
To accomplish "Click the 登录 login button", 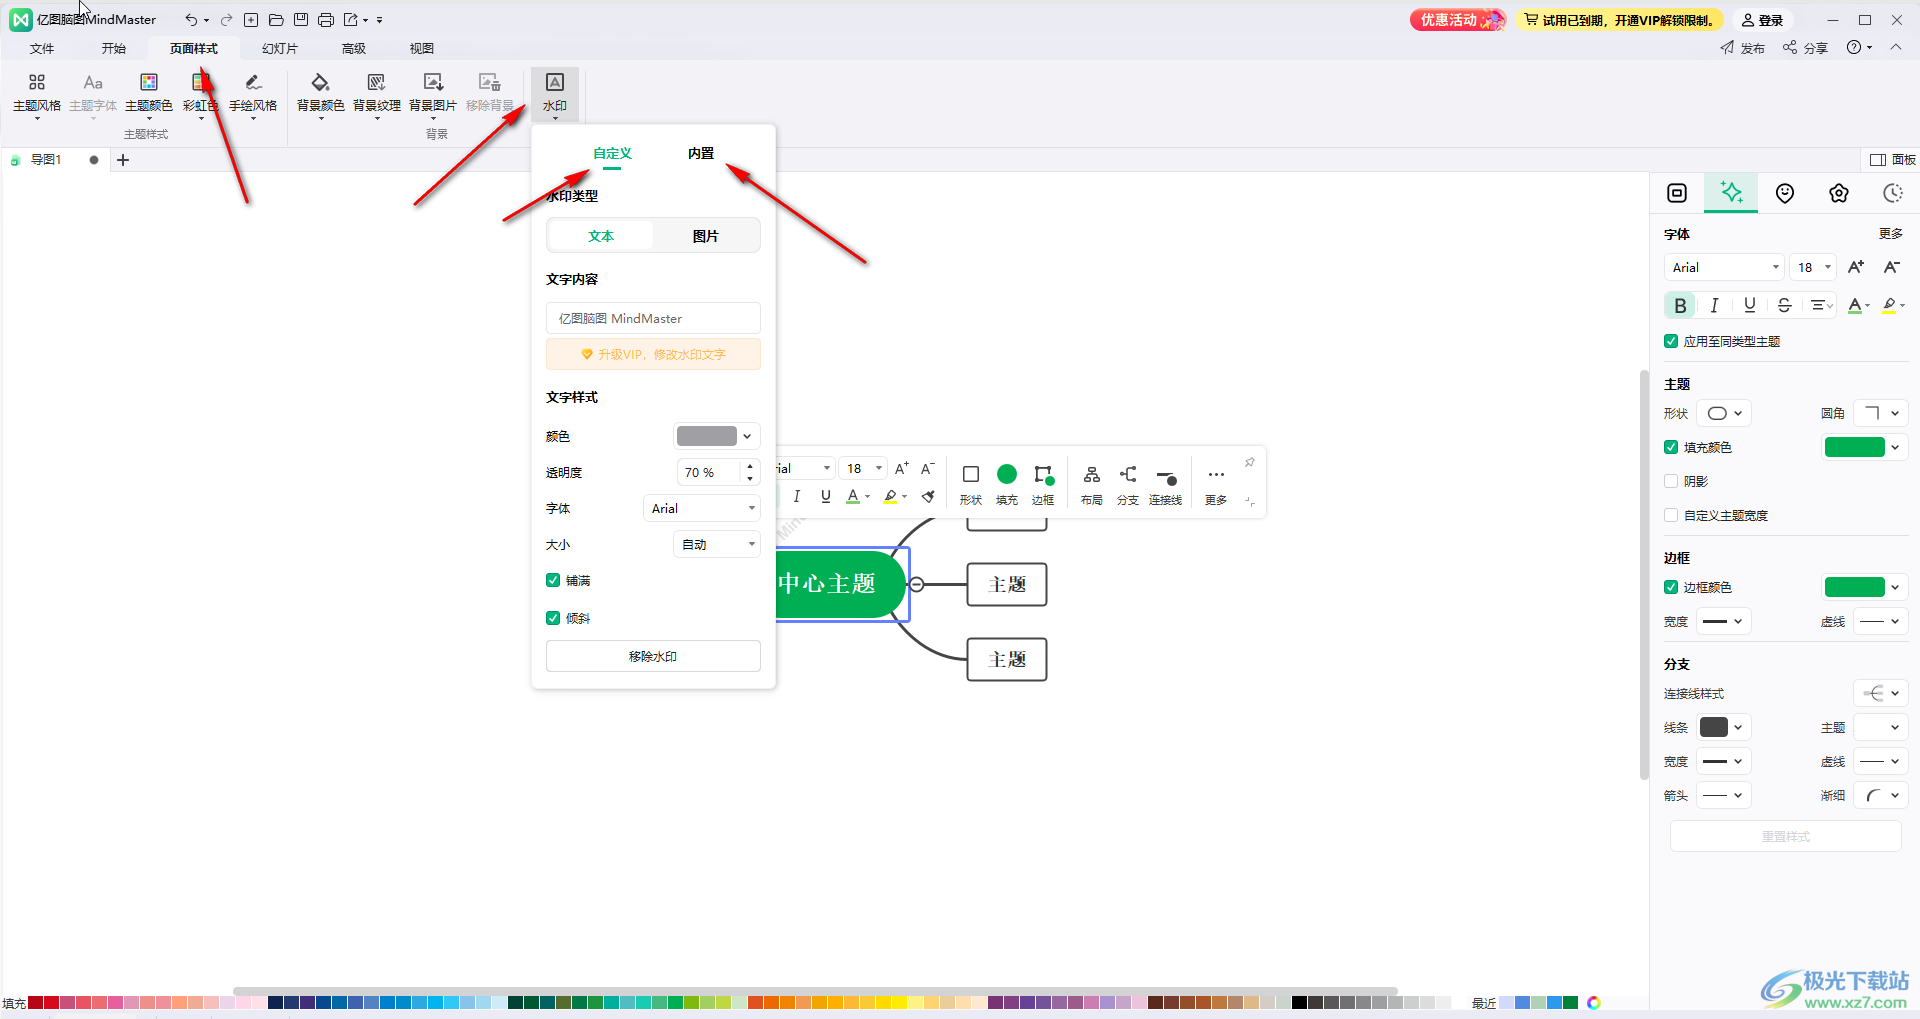I will (x=1763, y=20).
